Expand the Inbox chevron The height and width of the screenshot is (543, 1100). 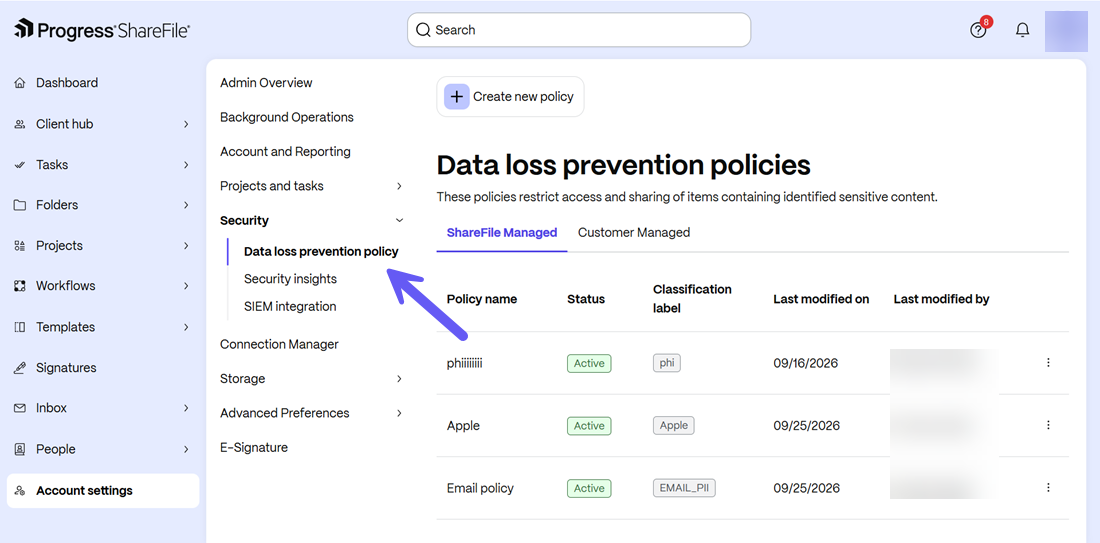coord(187,408)
